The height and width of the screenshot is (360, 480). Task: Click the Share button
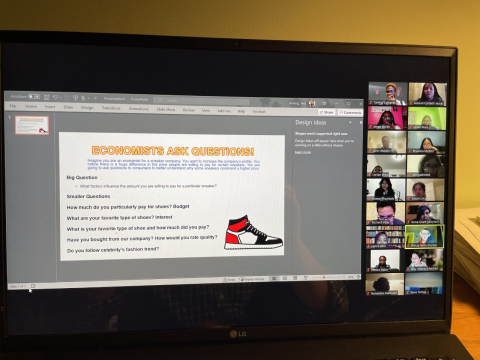pos(327,112)
